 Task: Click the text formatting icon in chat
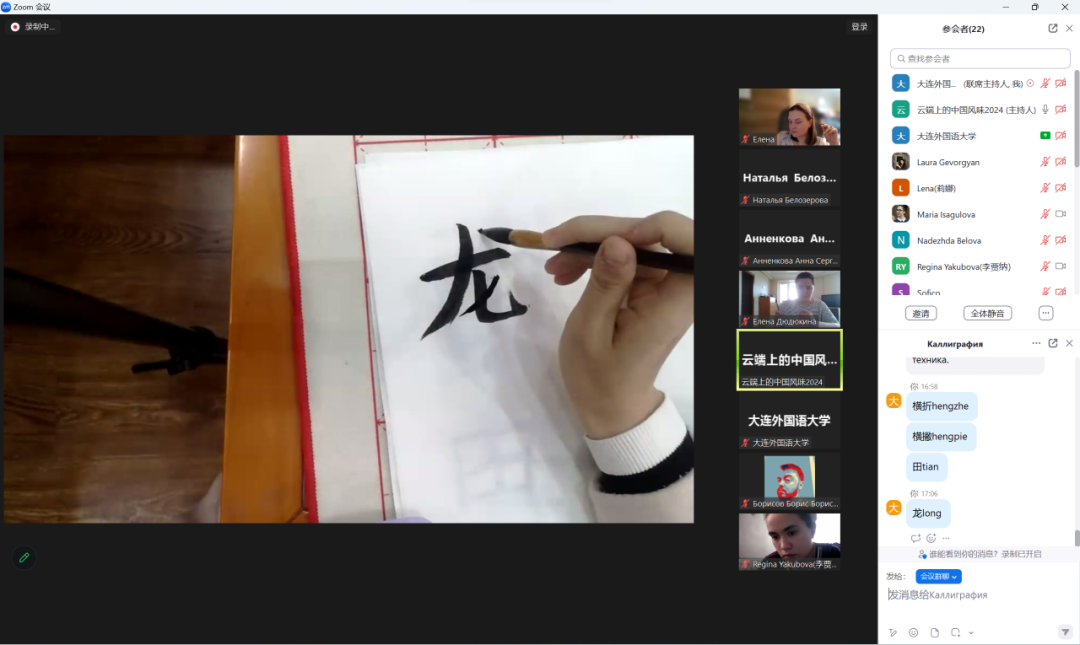tap(893, 632)
